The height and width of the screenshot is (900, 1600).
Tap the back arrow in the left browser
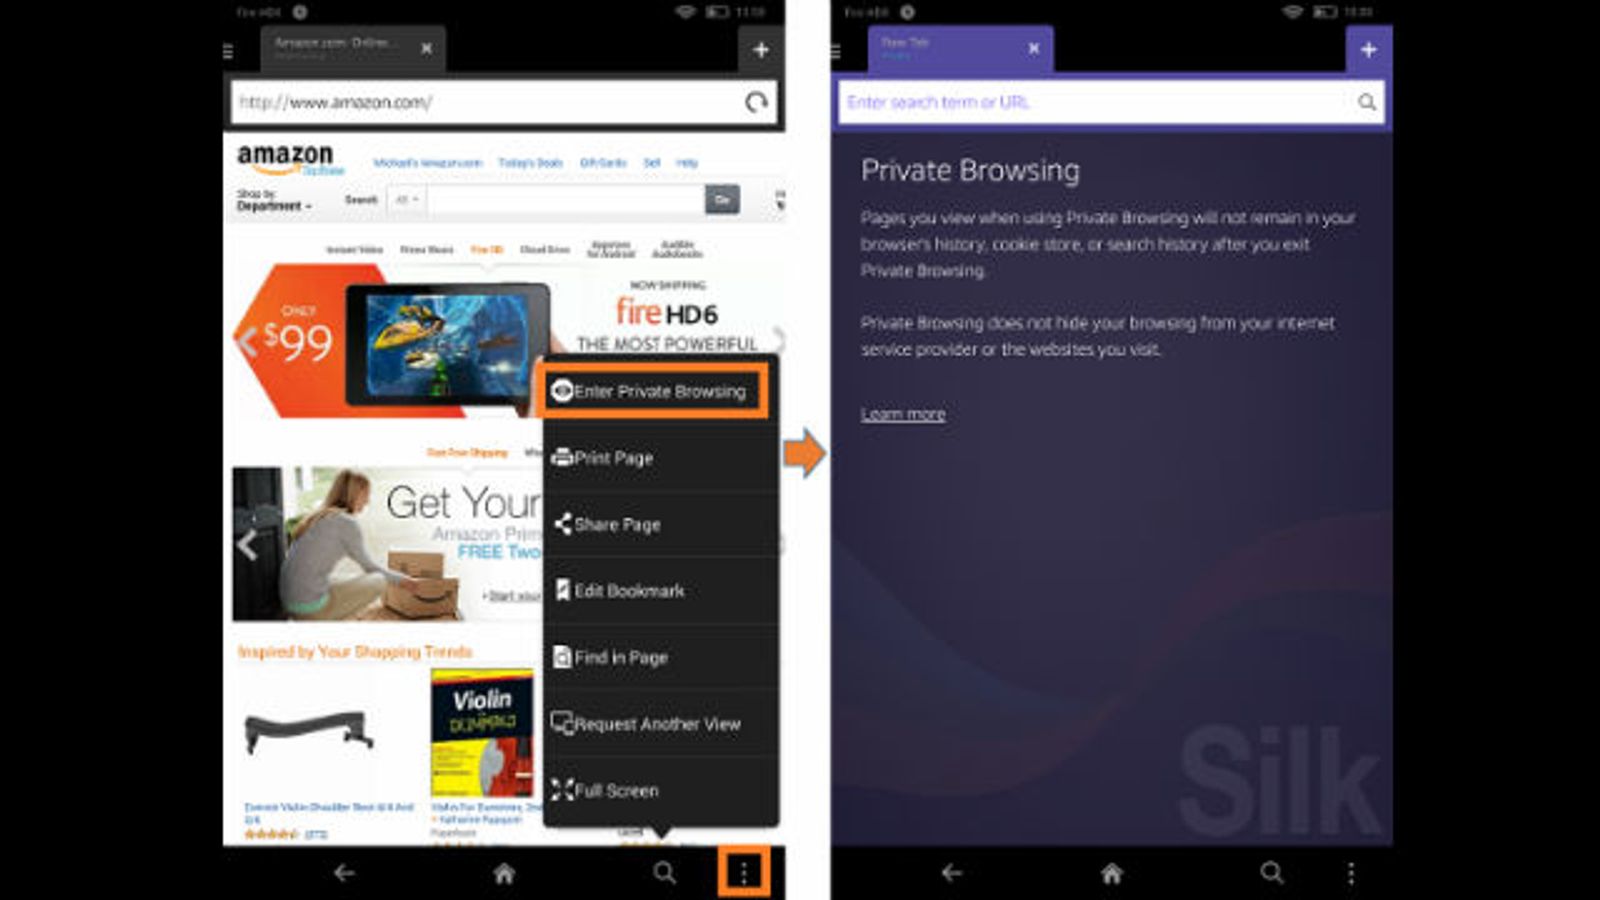(x=344, y=873)
